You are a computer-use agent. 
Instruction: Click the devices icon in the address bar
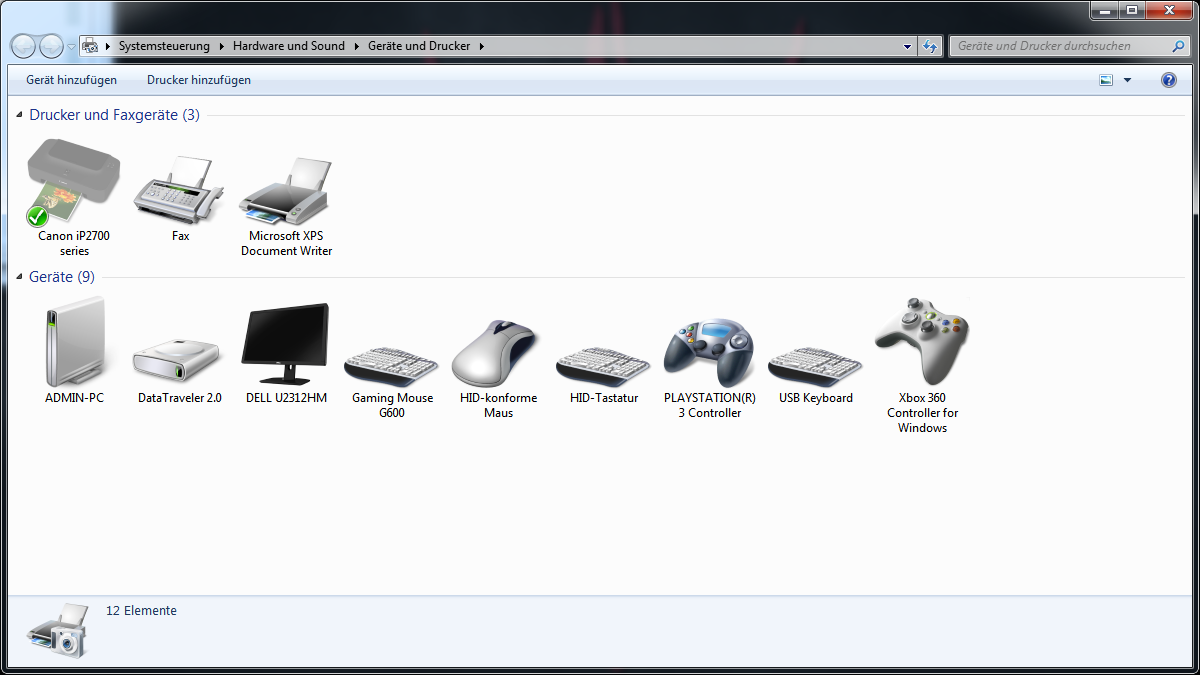coord(90,46)
